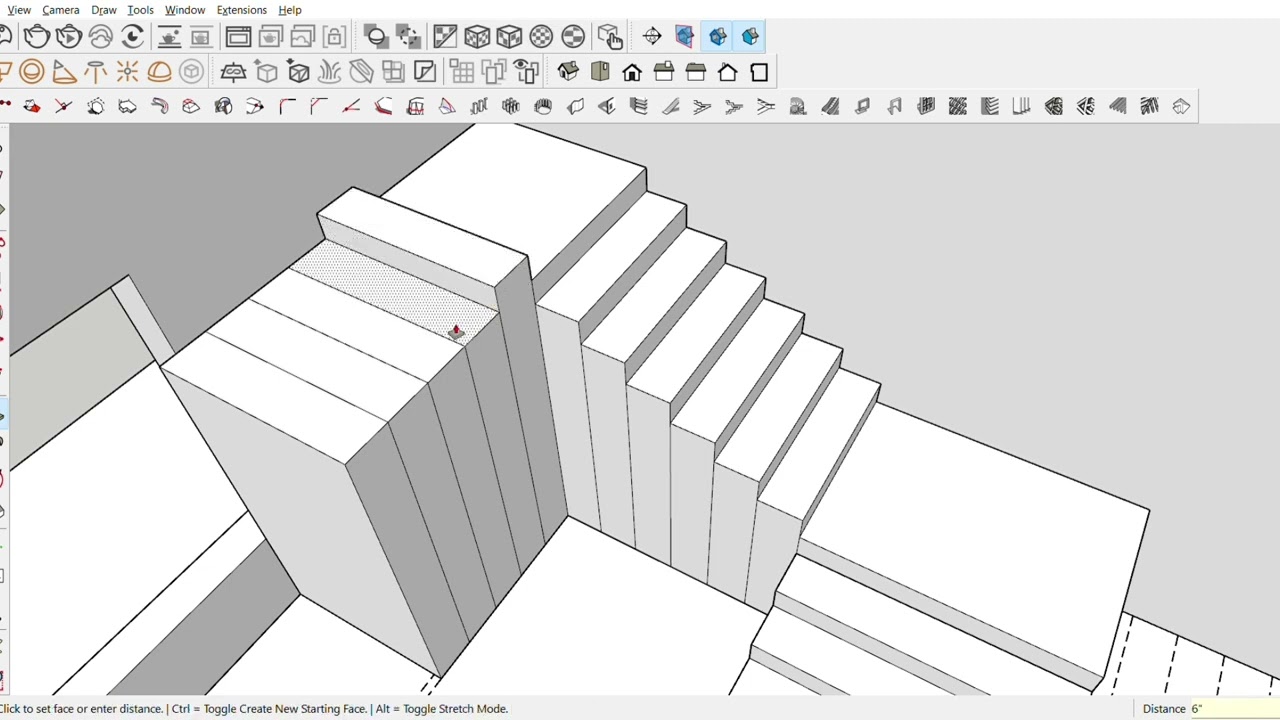Open the Extensions menu

coord(242,10)
